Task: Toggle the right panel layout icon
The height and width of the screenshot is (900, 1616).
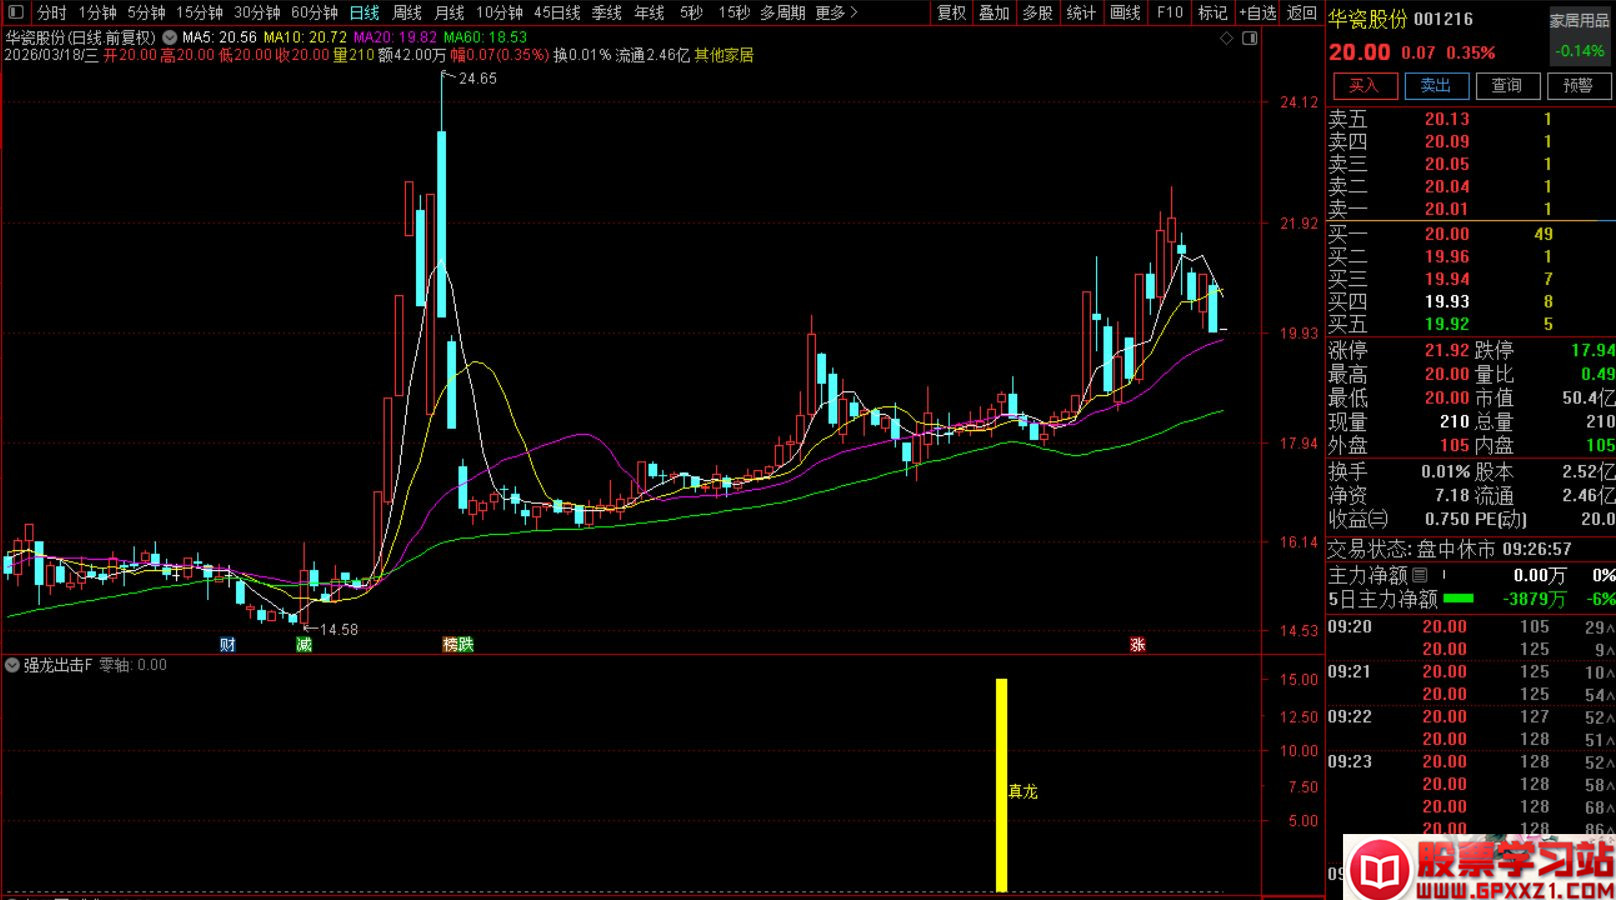Action: [1250, 38]
